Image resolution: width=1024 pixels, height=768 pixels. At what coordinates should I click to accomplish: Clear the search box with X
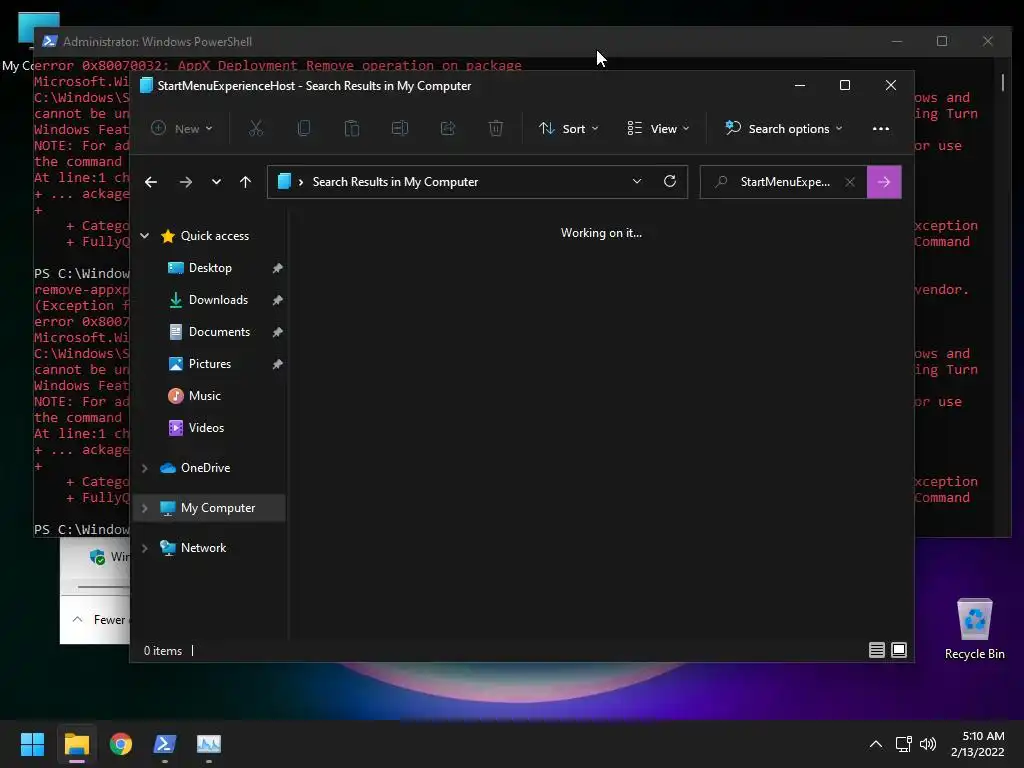click(x=850, y=182)
